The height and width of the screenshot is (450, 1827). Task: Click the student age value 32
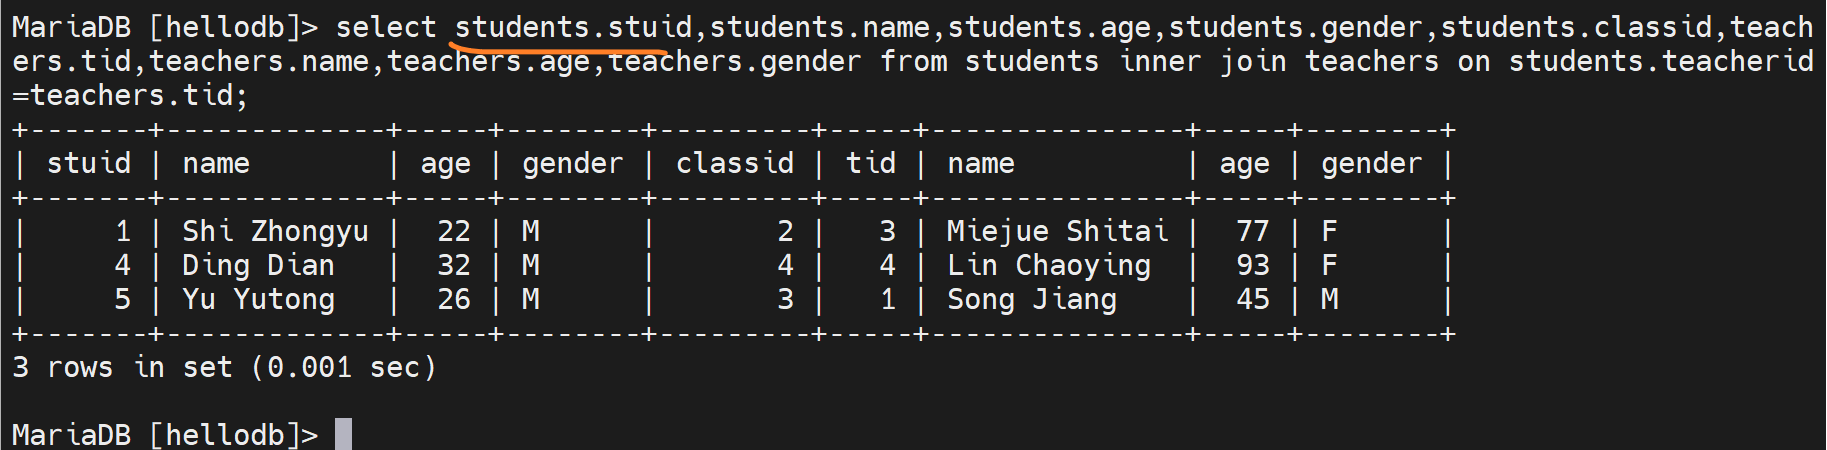tap(453, 265)
